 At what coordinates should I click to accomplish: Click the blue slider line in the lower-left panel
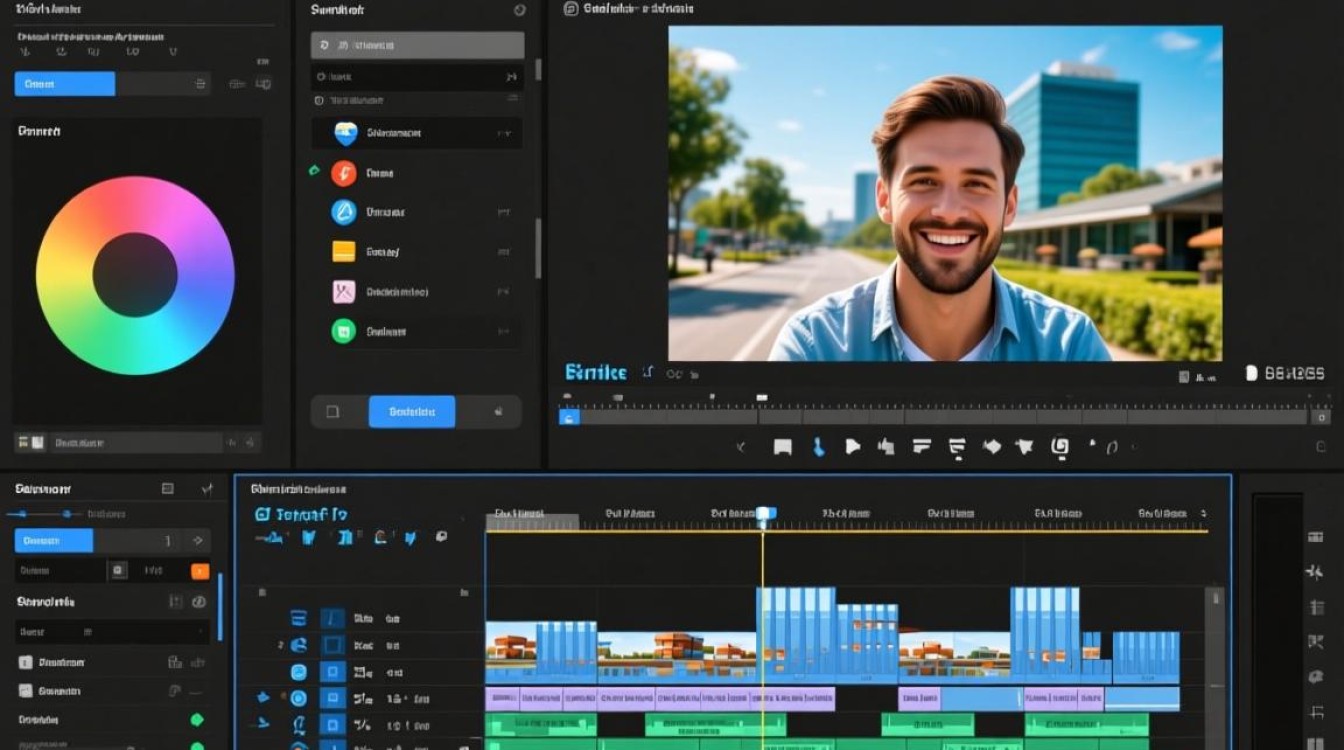(x=43, y=514)
